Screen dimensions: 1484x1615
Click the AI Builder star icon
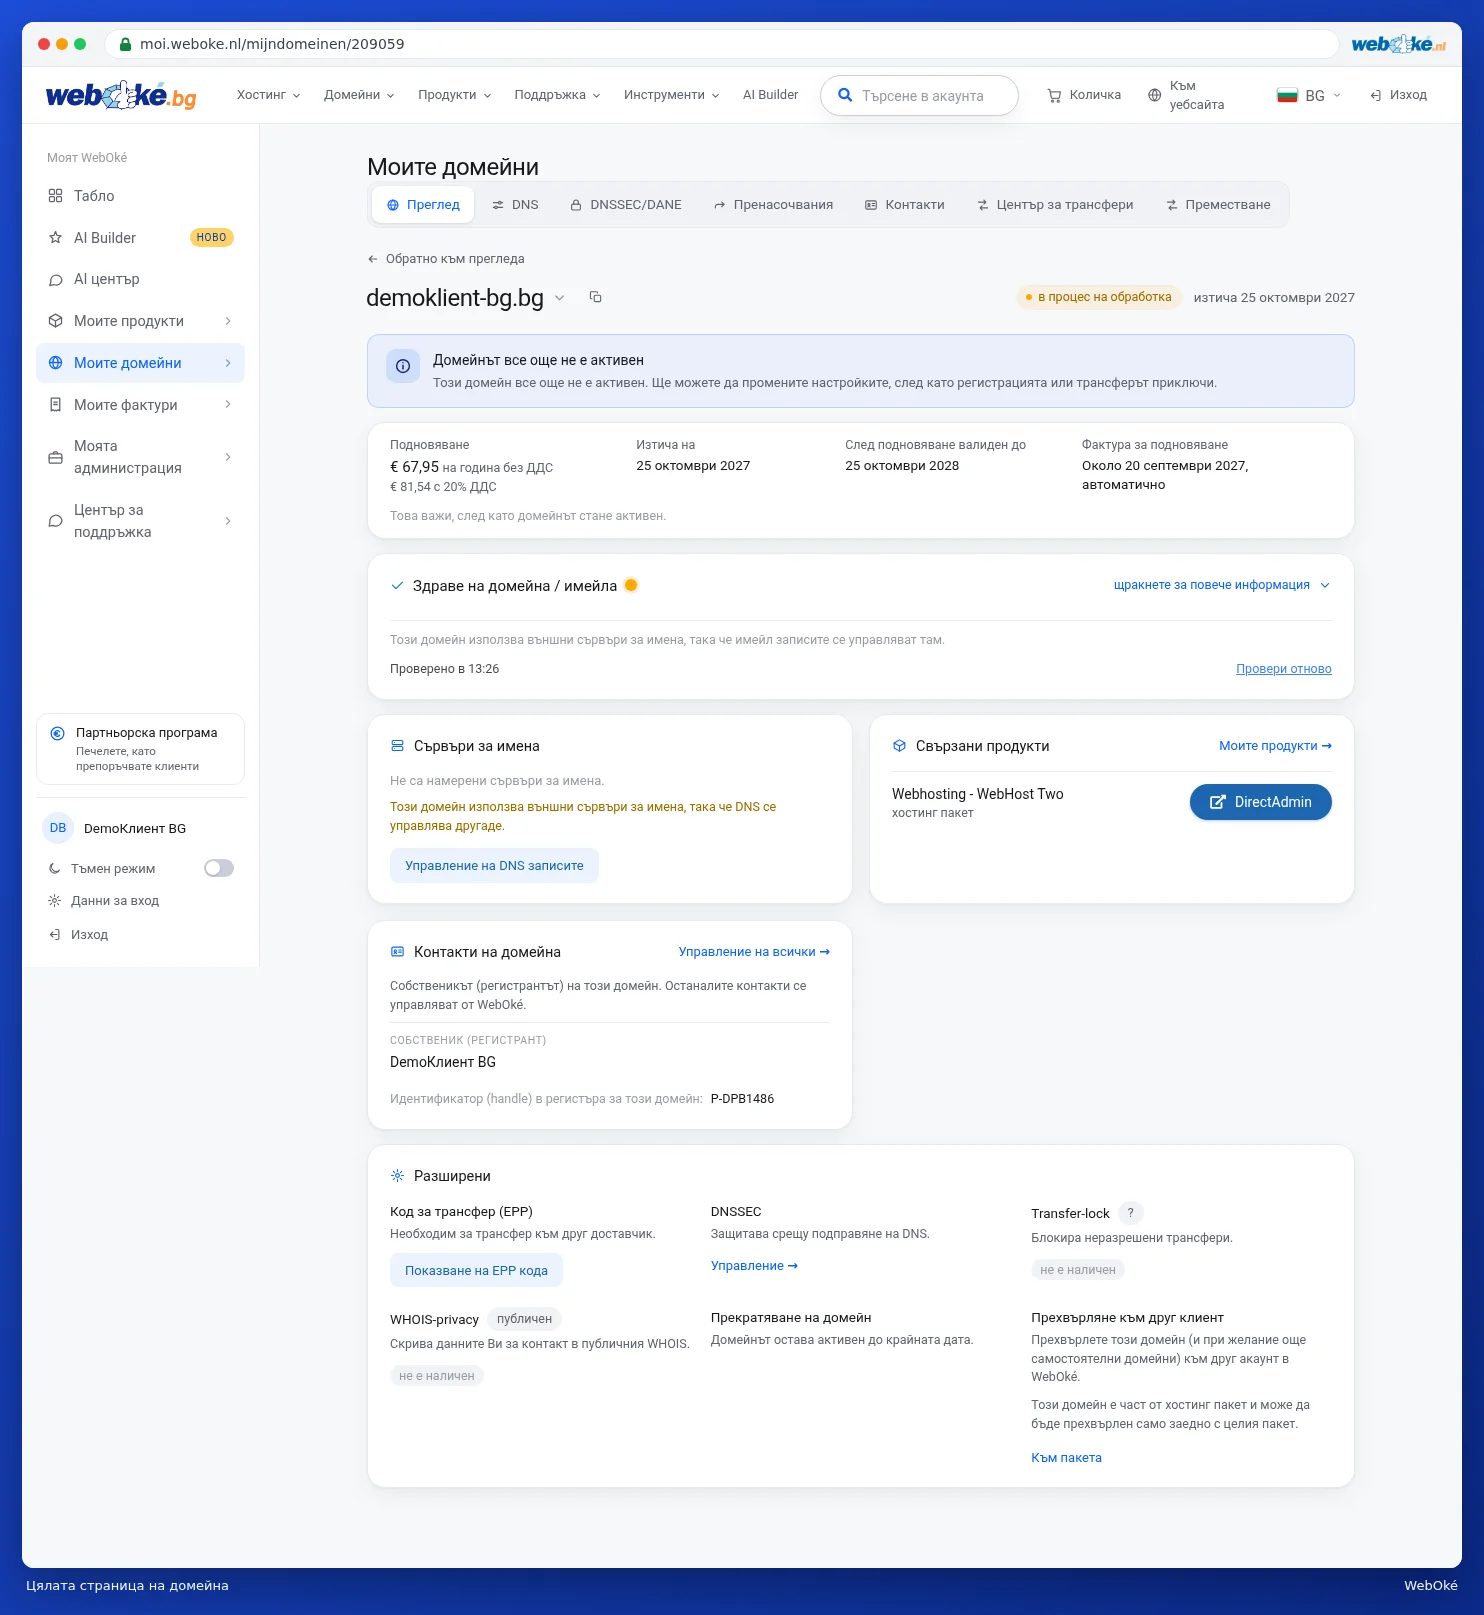pos(55,238)
